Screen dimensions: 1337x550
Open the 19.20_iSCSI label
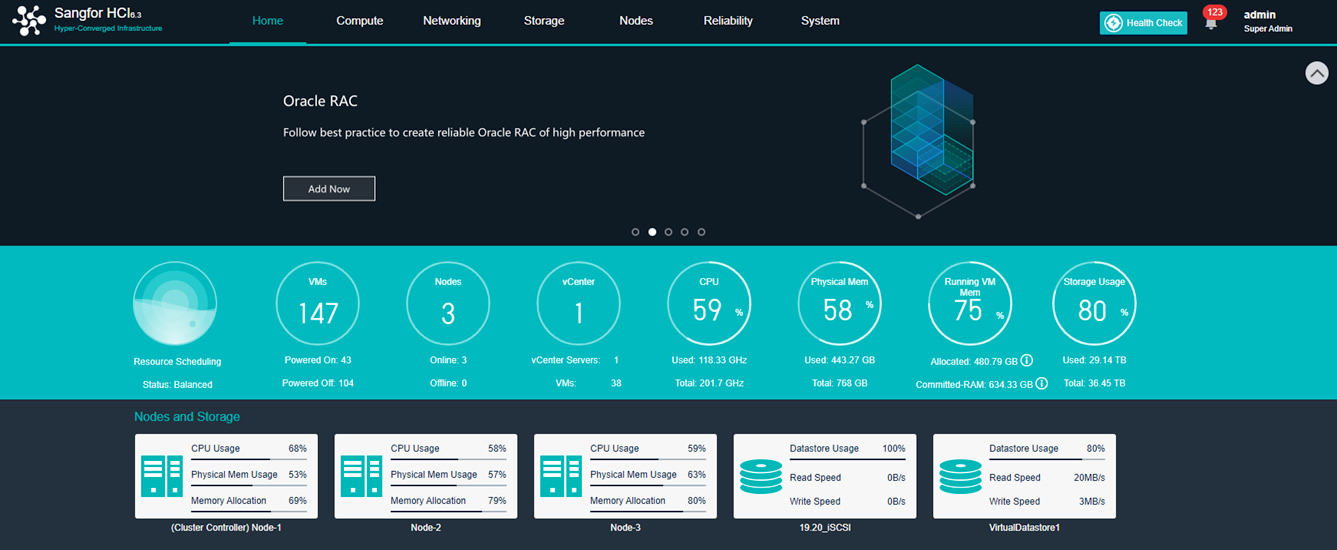825,527
